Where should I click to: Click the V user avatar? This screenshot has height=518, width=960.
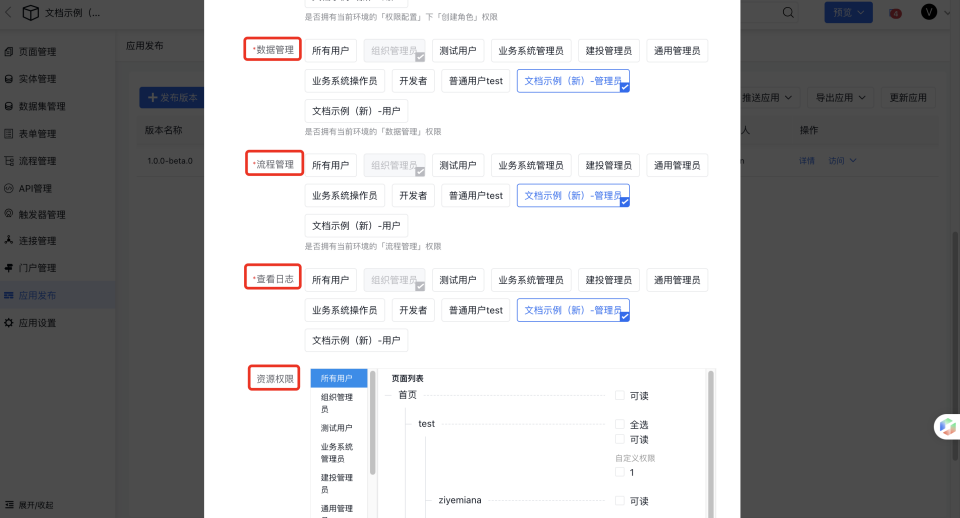929,12
